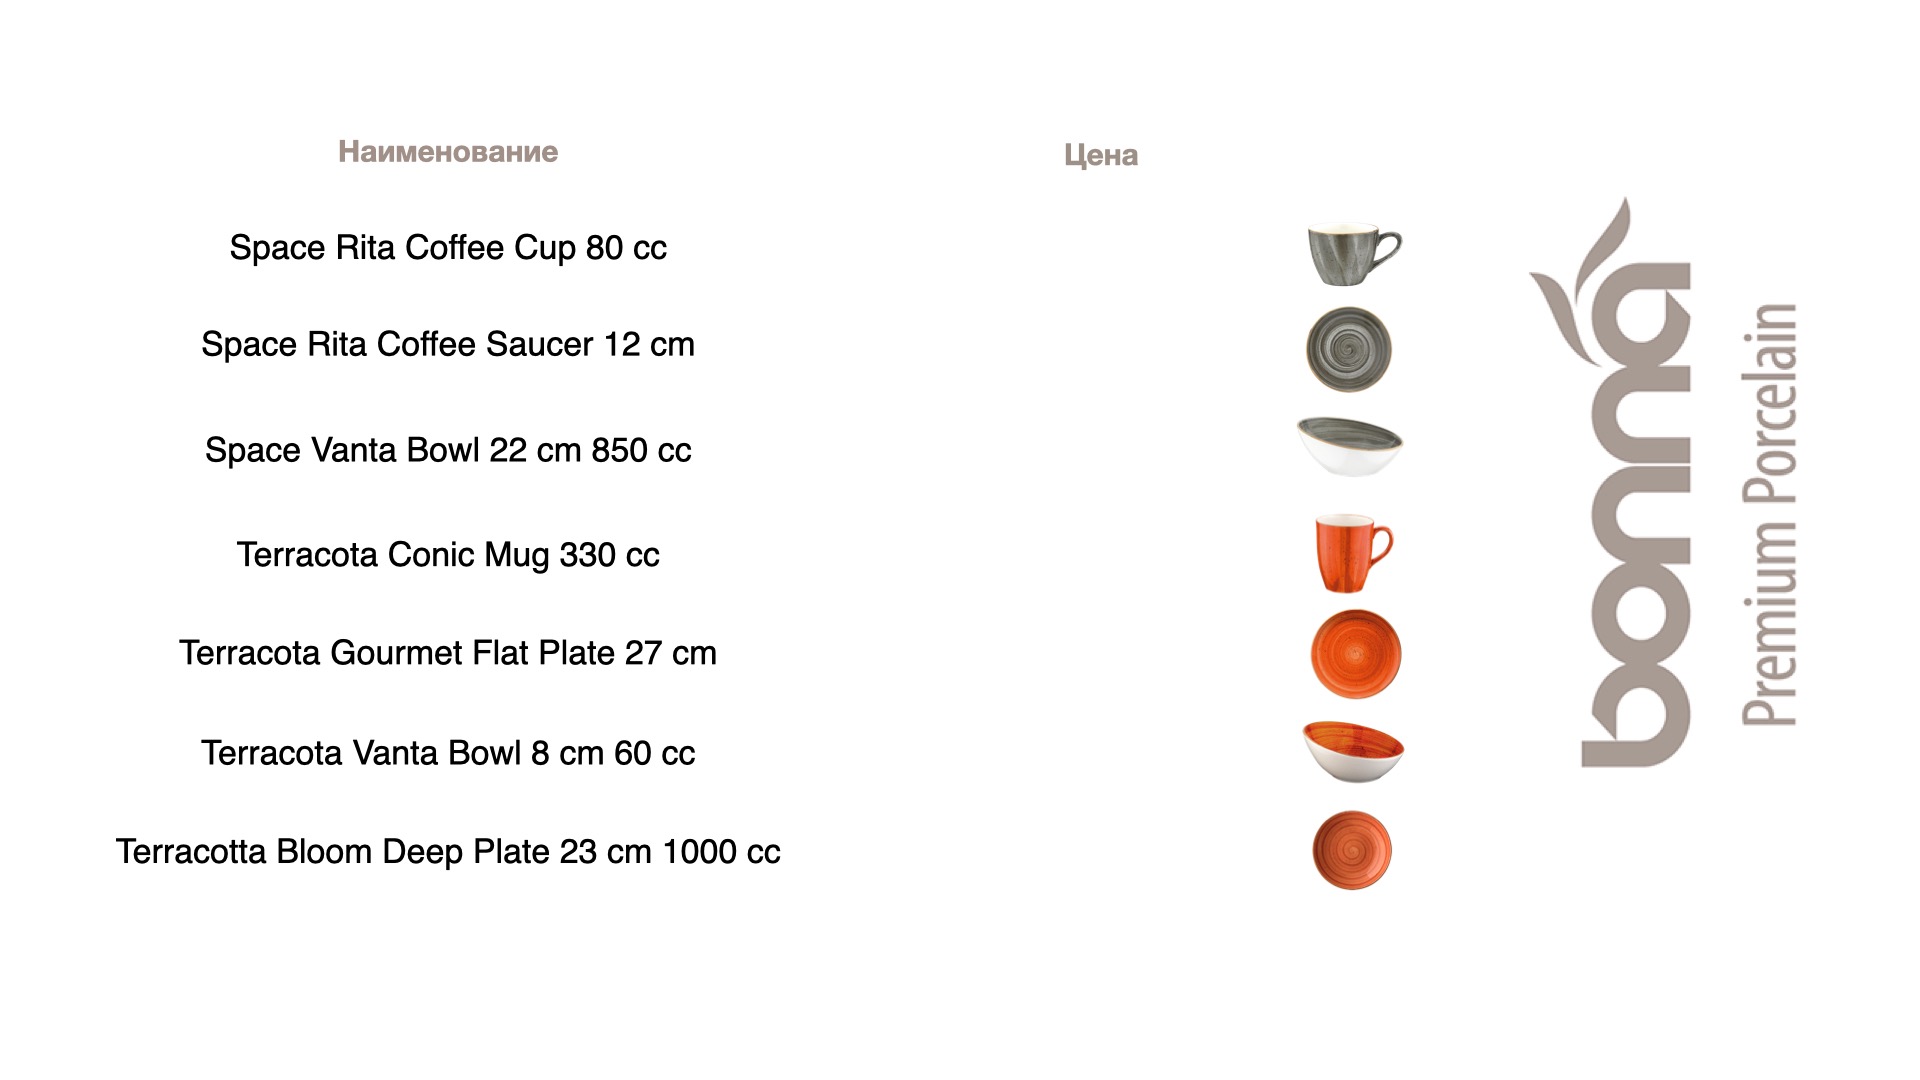Click the grey Space Vanta bowl picture
The height and width of the screenshot is (1080, 1920).
[x=1350, y=446]
